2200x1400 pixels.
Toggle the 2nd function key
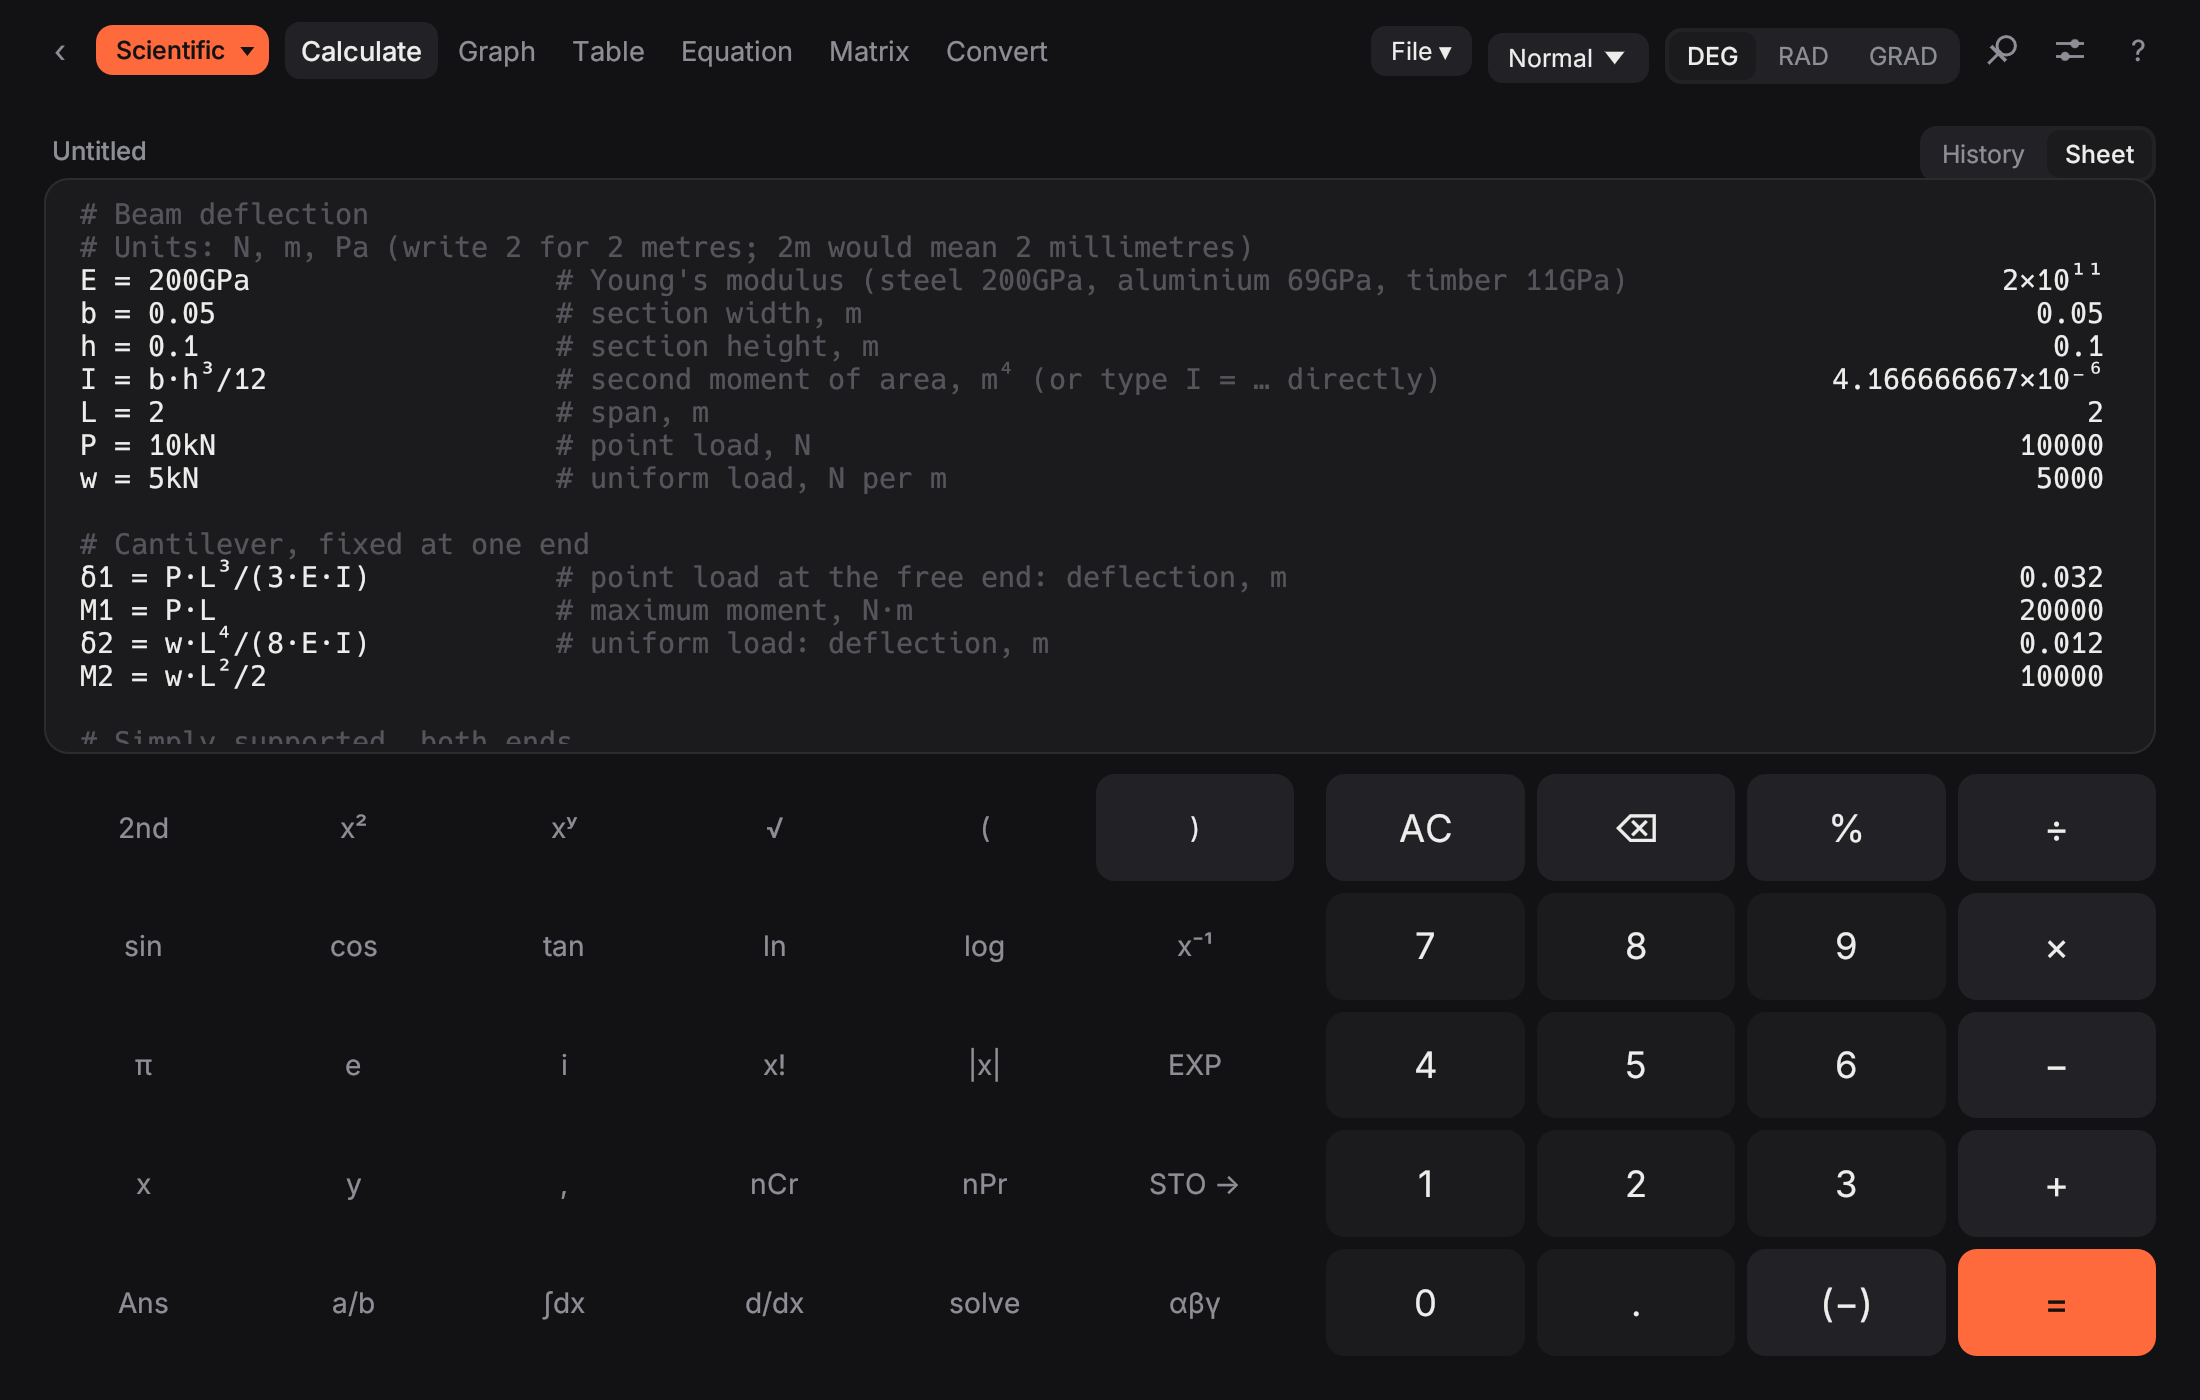coord(143,828)
